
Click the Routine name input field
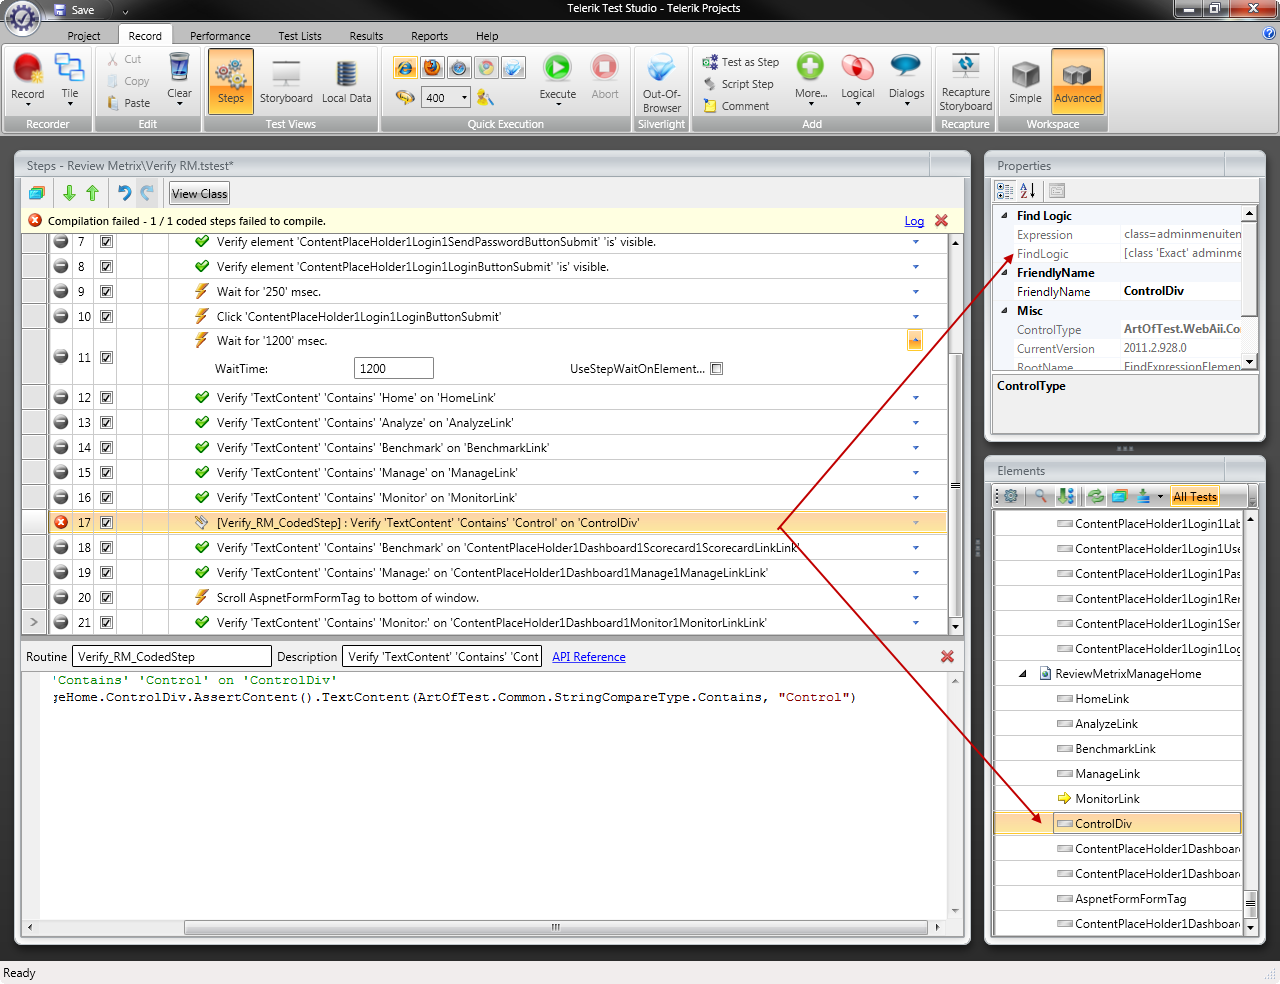[x=172, y=657]
